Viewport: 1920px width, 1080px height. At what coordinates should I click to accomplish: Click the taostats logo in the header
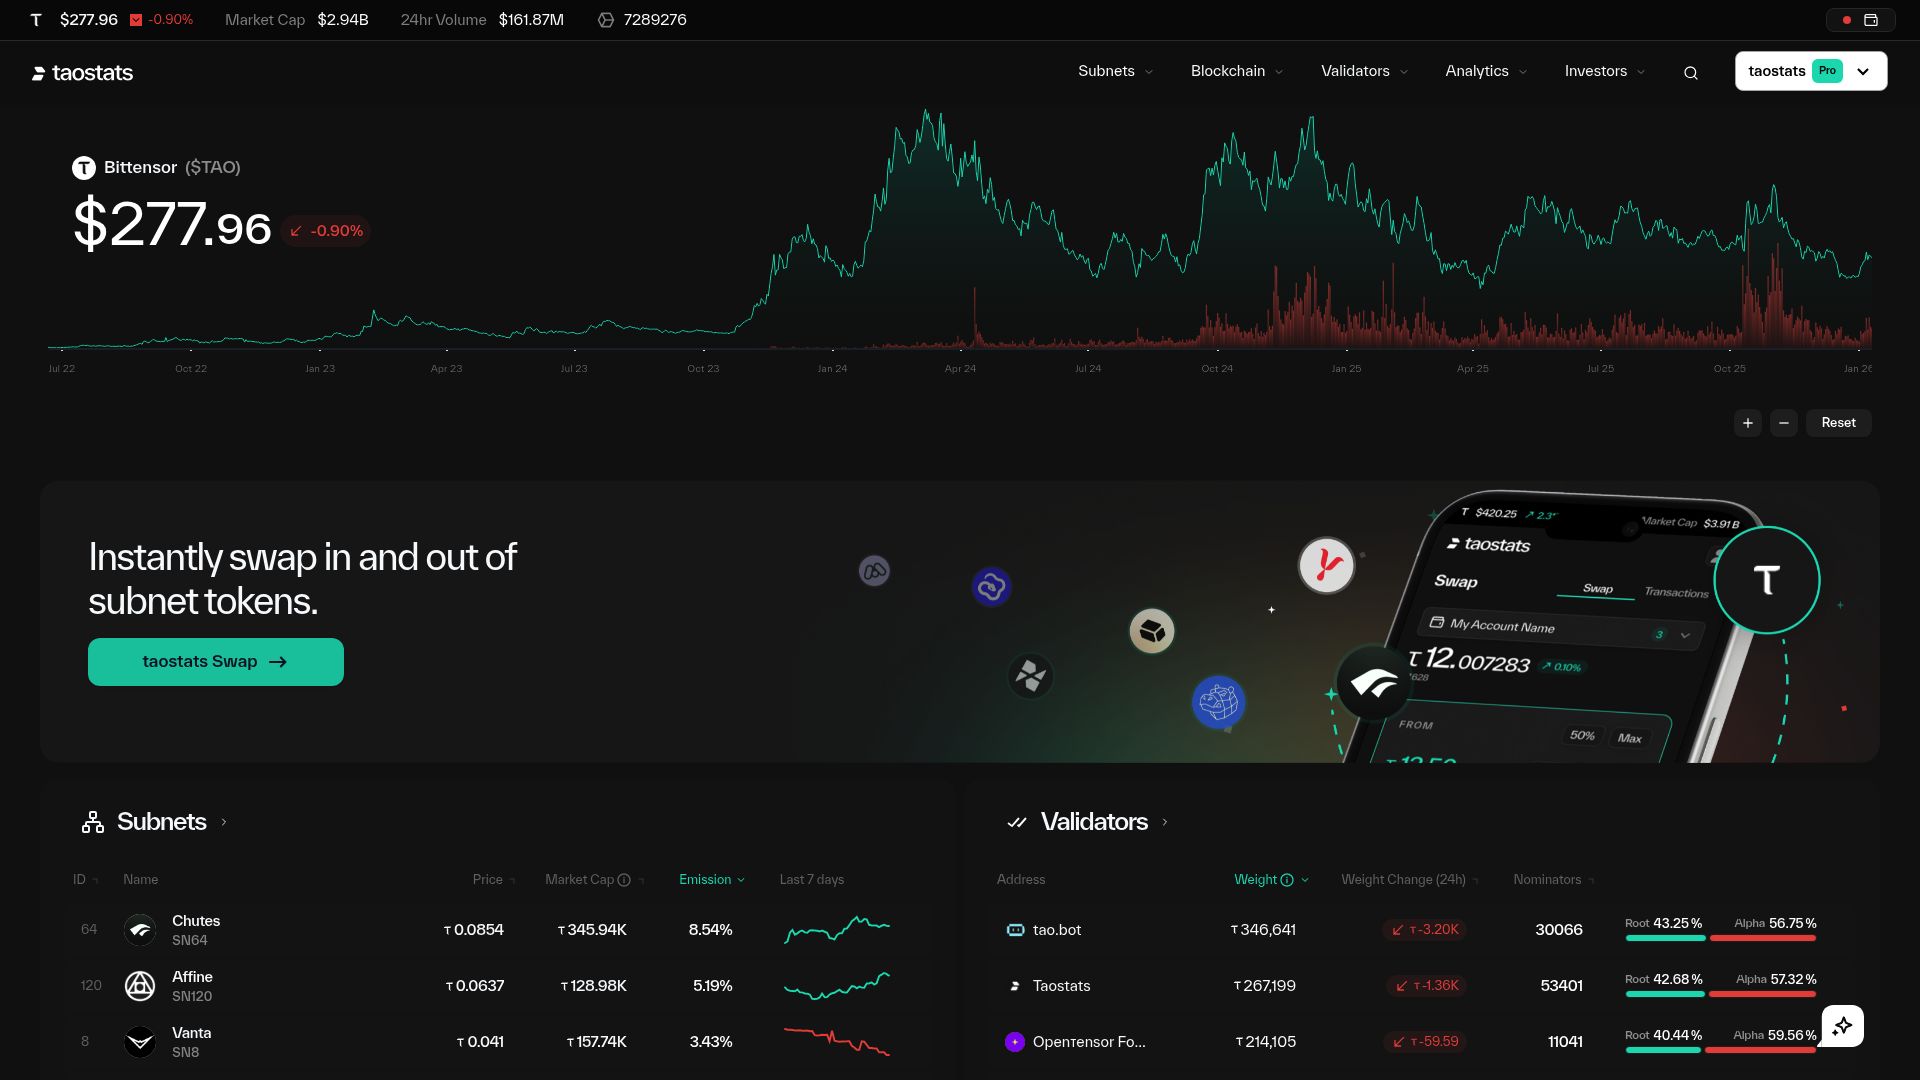tap(82, 72)
